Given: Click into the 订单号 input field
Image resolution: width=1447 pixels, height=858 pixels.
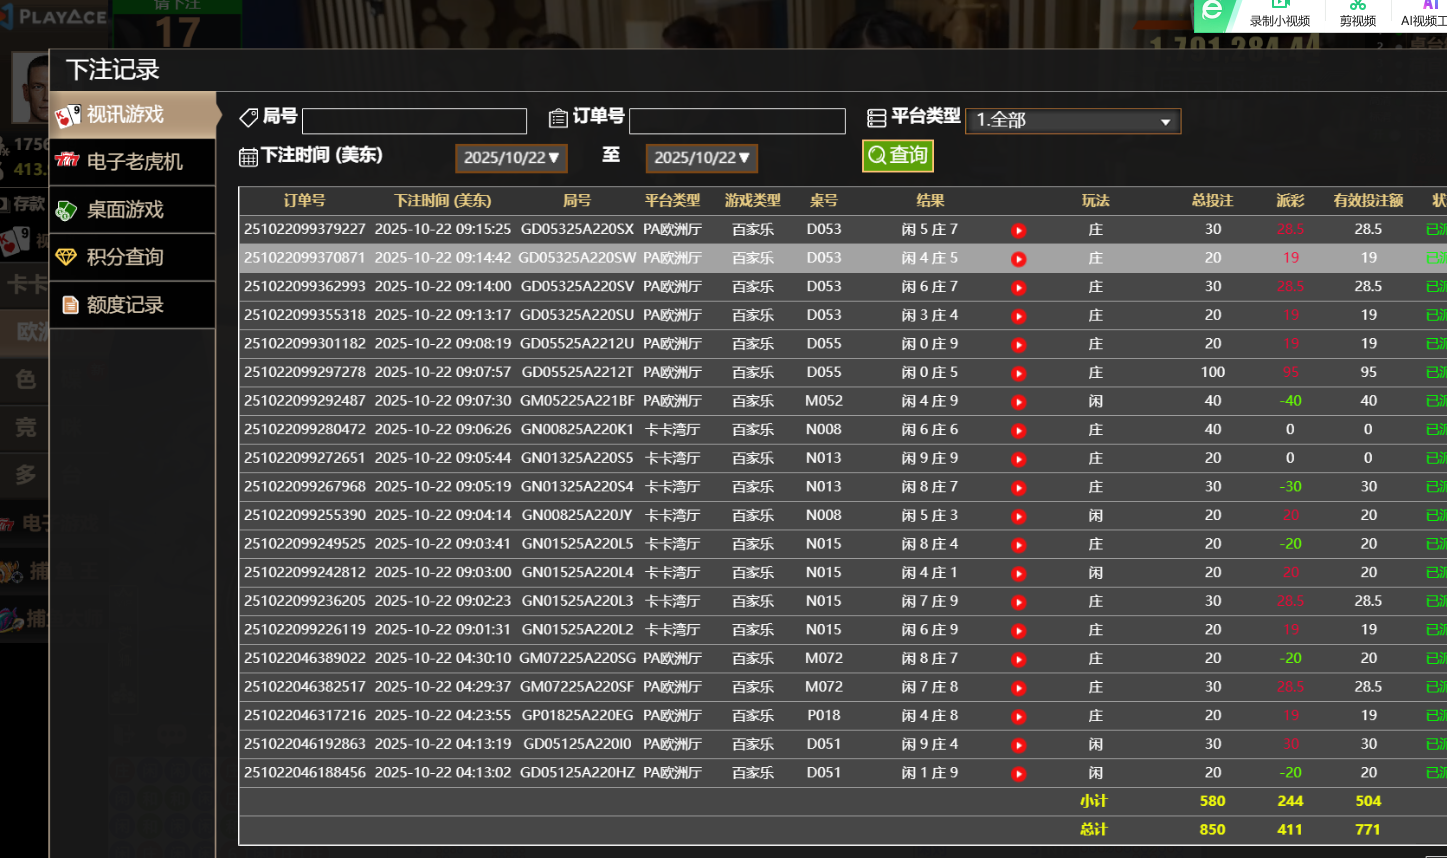Looking at the screenshot, I should tap(737, 121).
